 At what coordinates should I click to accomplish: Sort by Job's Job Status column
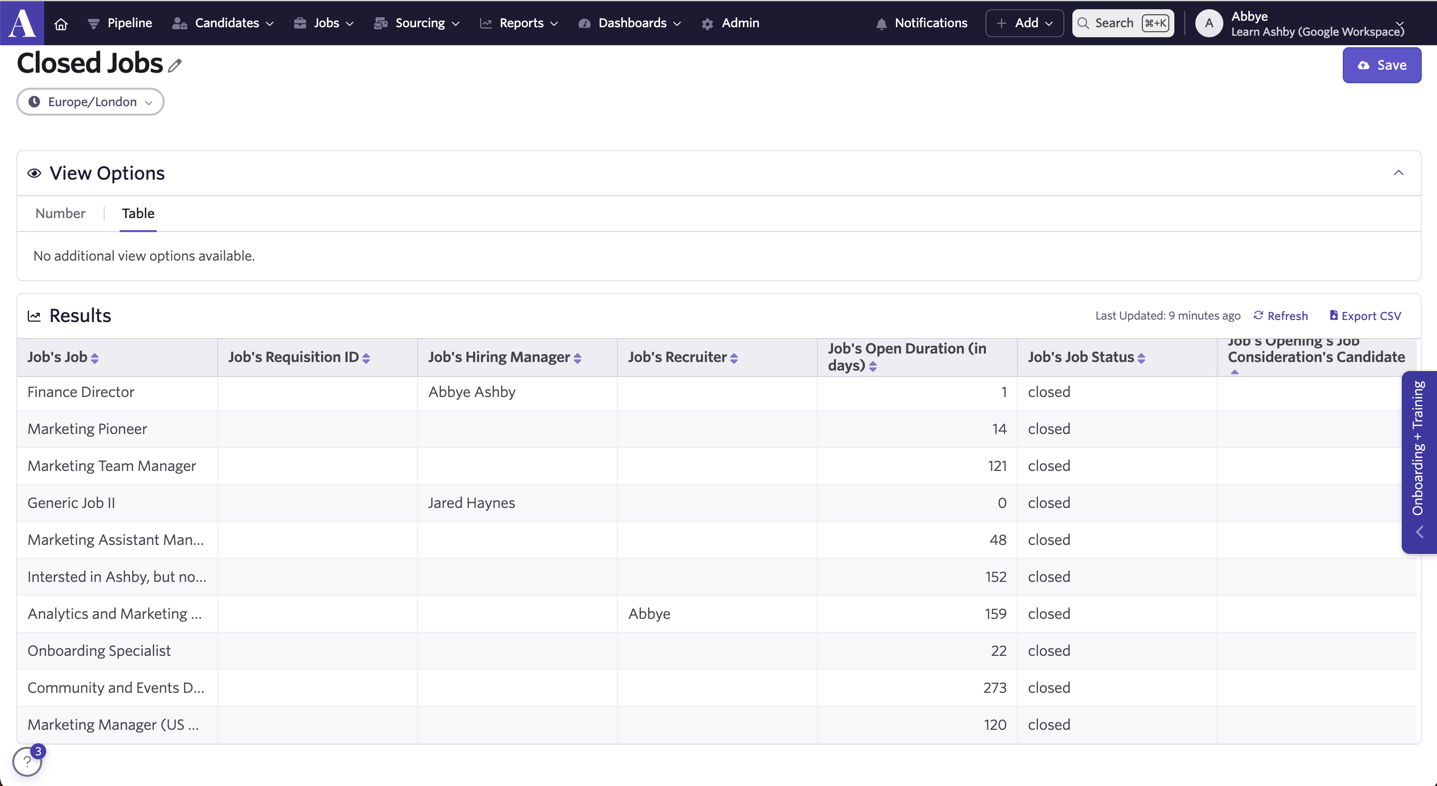1141,358
